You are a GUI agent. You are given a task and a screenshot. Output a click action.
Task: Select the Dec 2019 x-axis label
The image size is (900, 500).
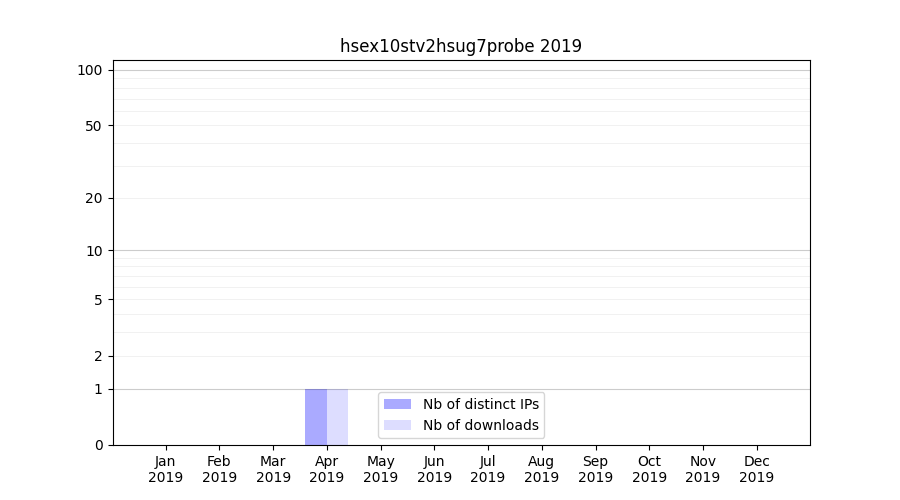756,469
